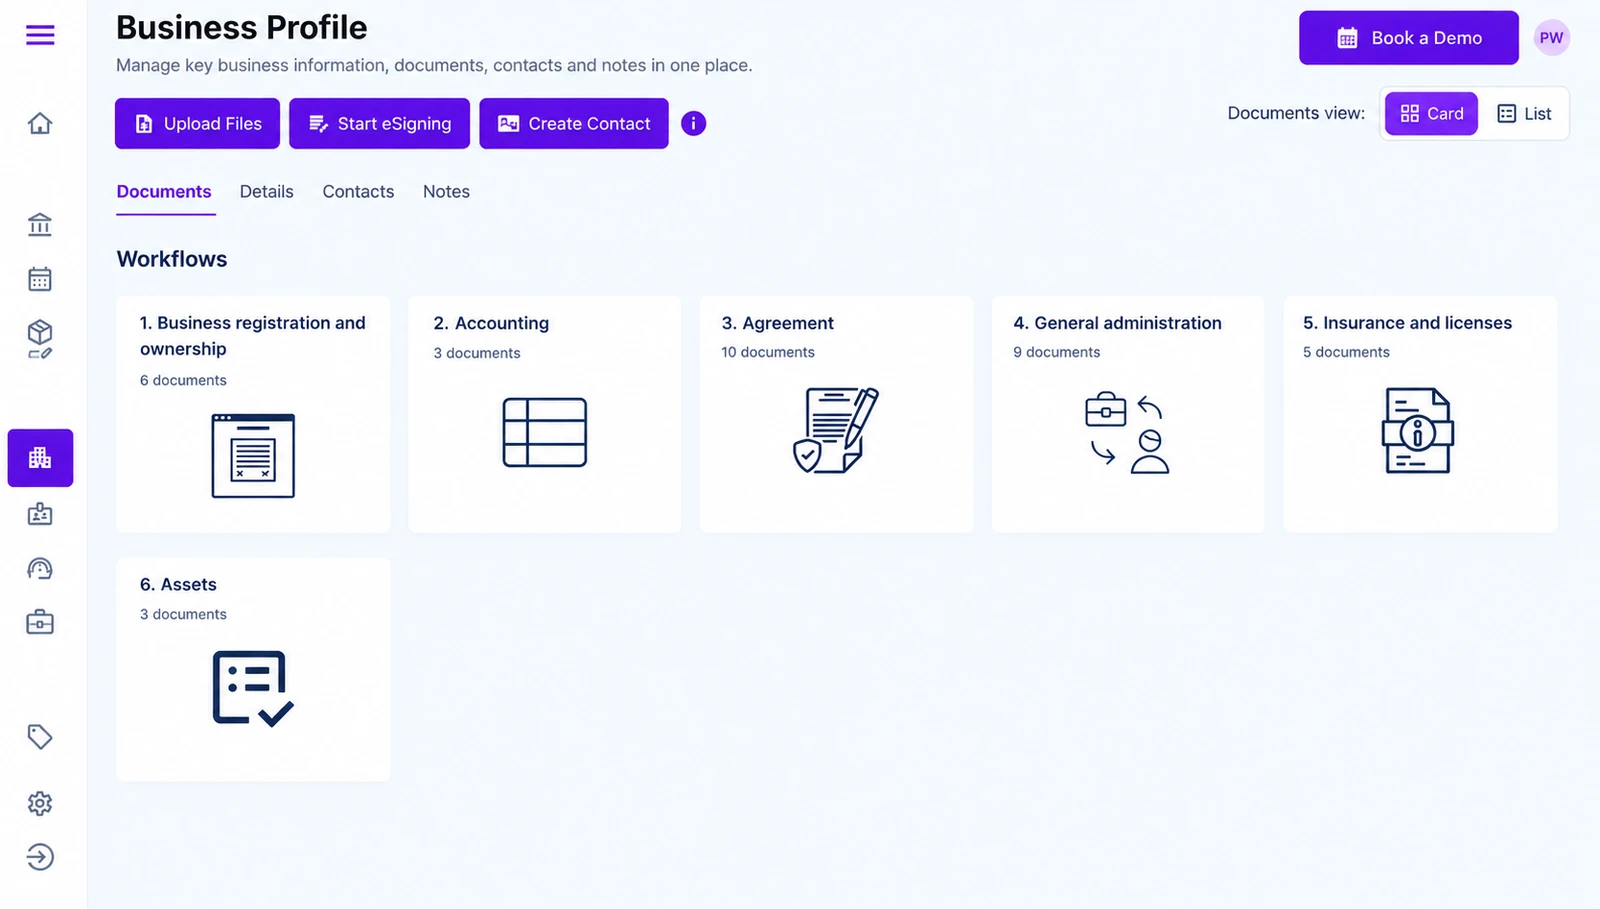Click the Agreement signed document icon
This screenshot has height=909, width=1600.
tap(836, 430)
